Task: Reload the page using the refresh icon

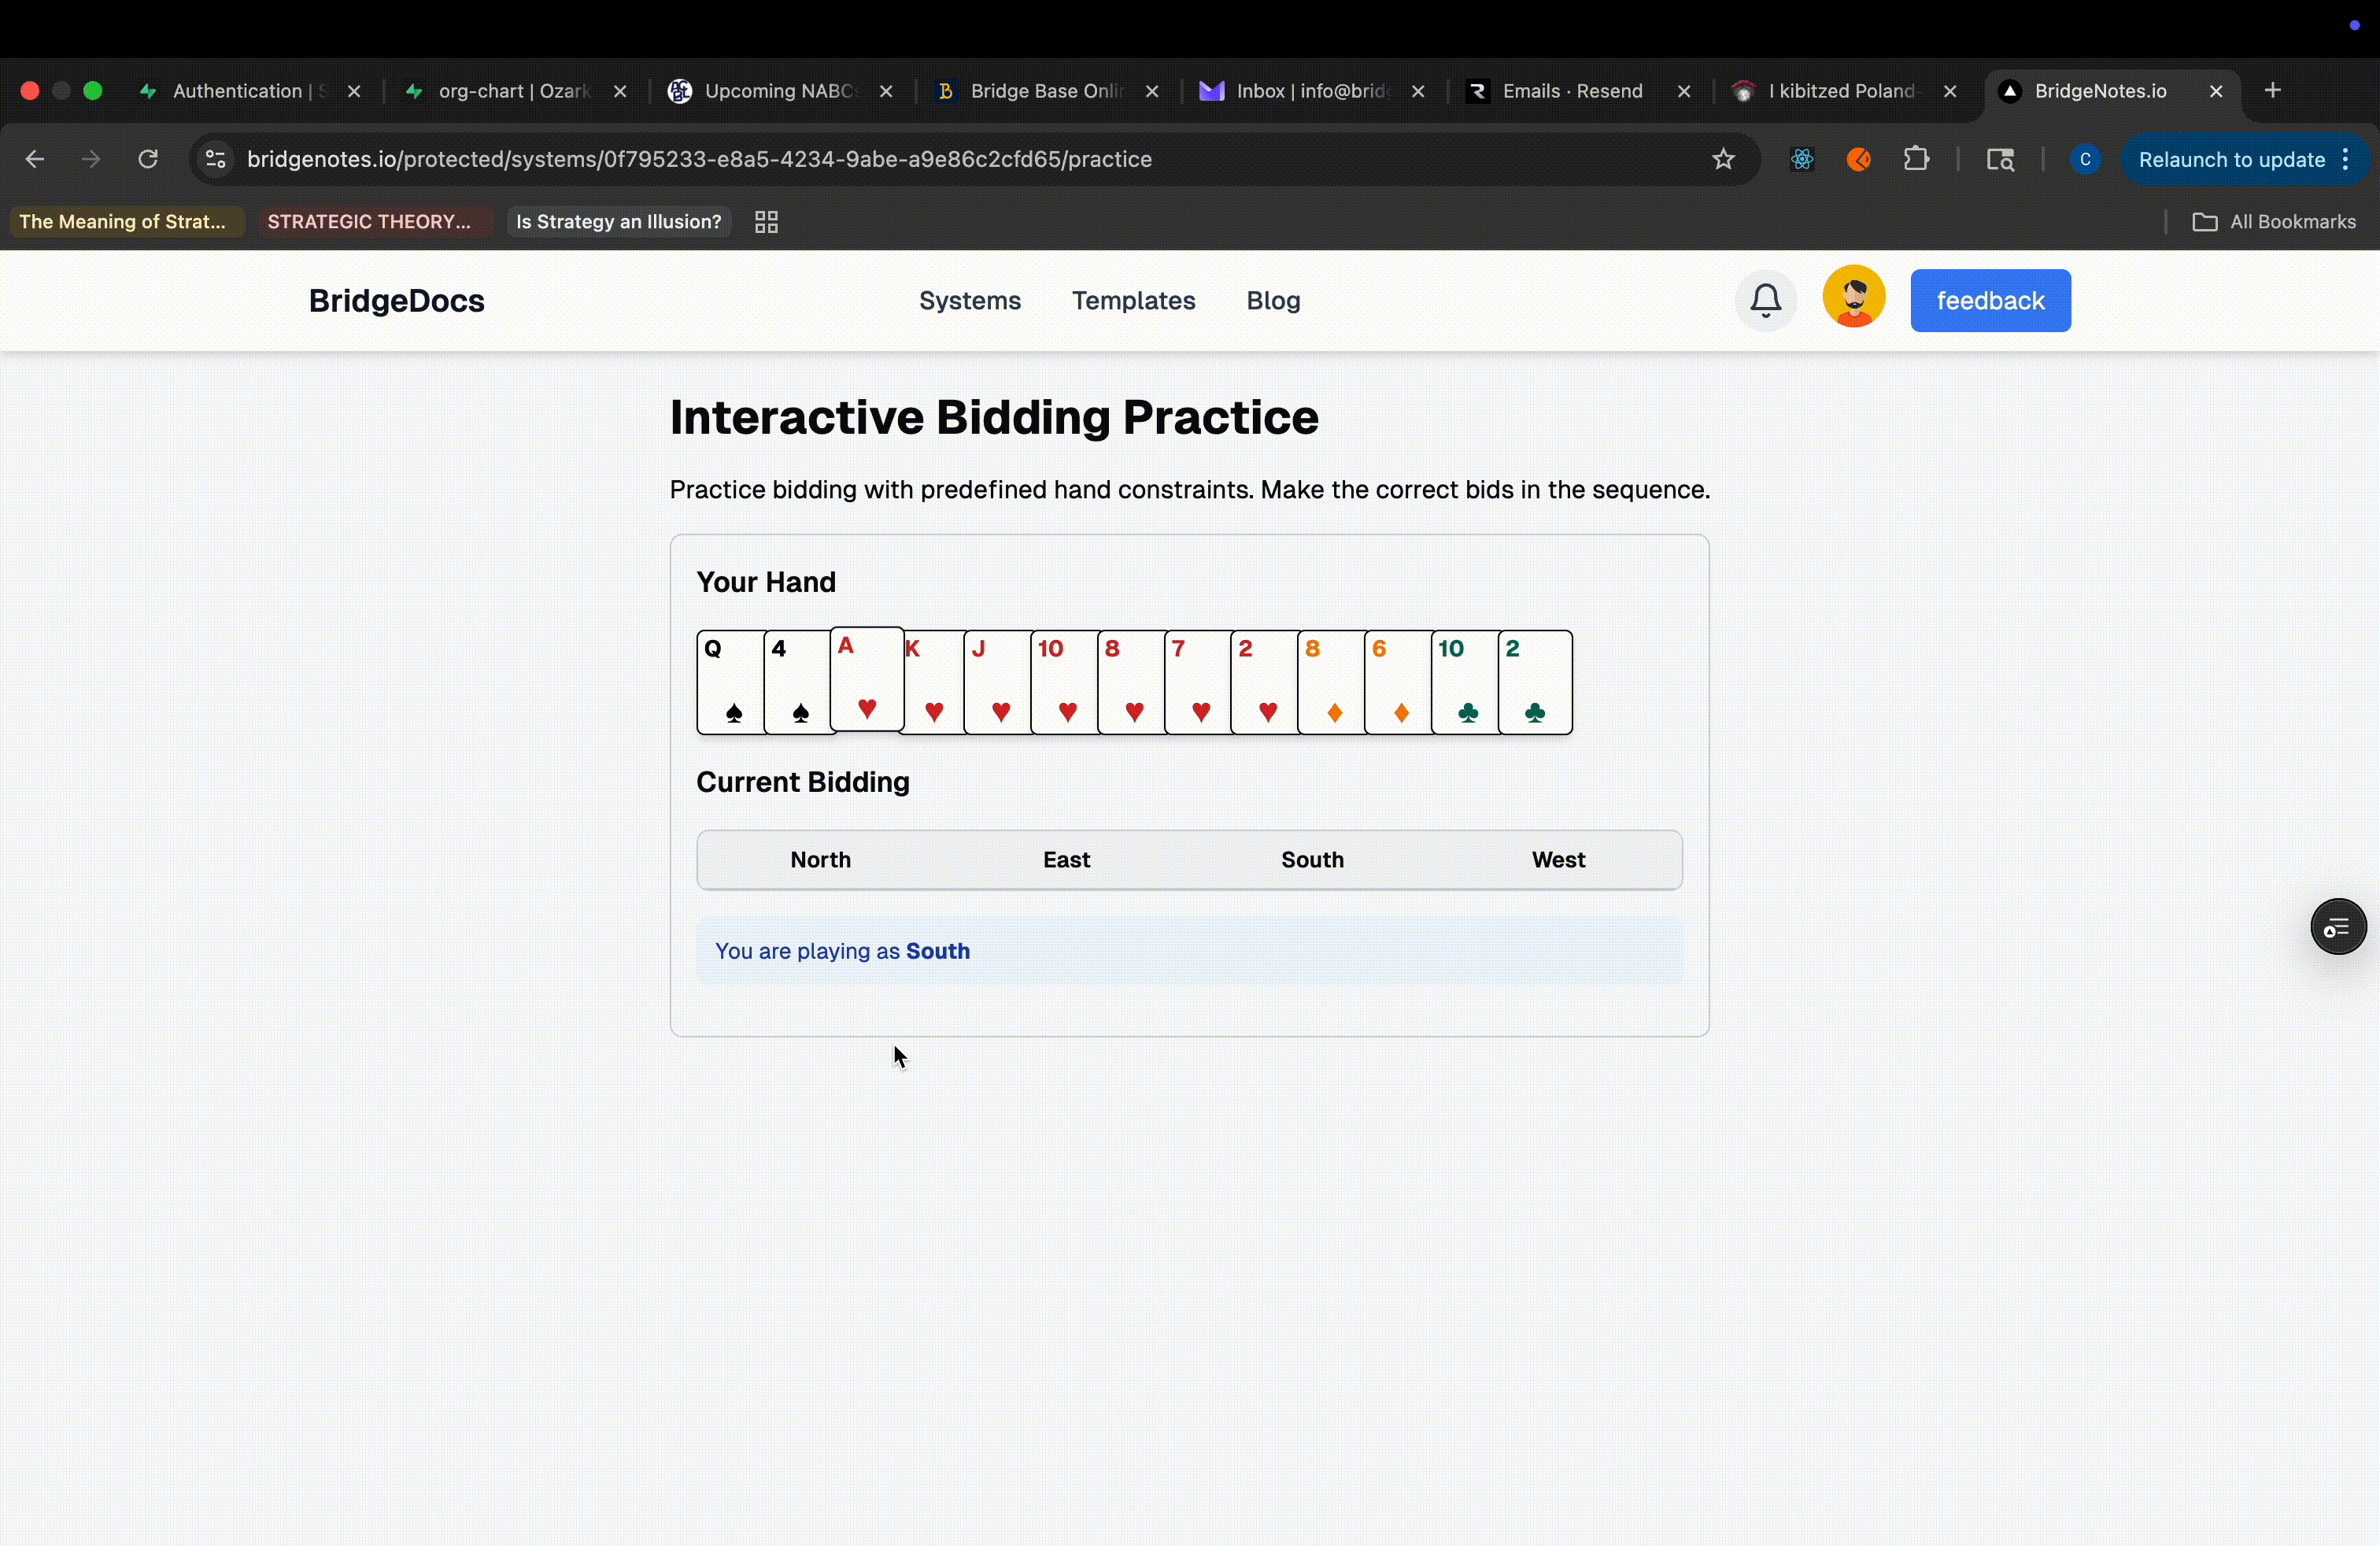Action: pyautogui.click(x=148, y=160)
